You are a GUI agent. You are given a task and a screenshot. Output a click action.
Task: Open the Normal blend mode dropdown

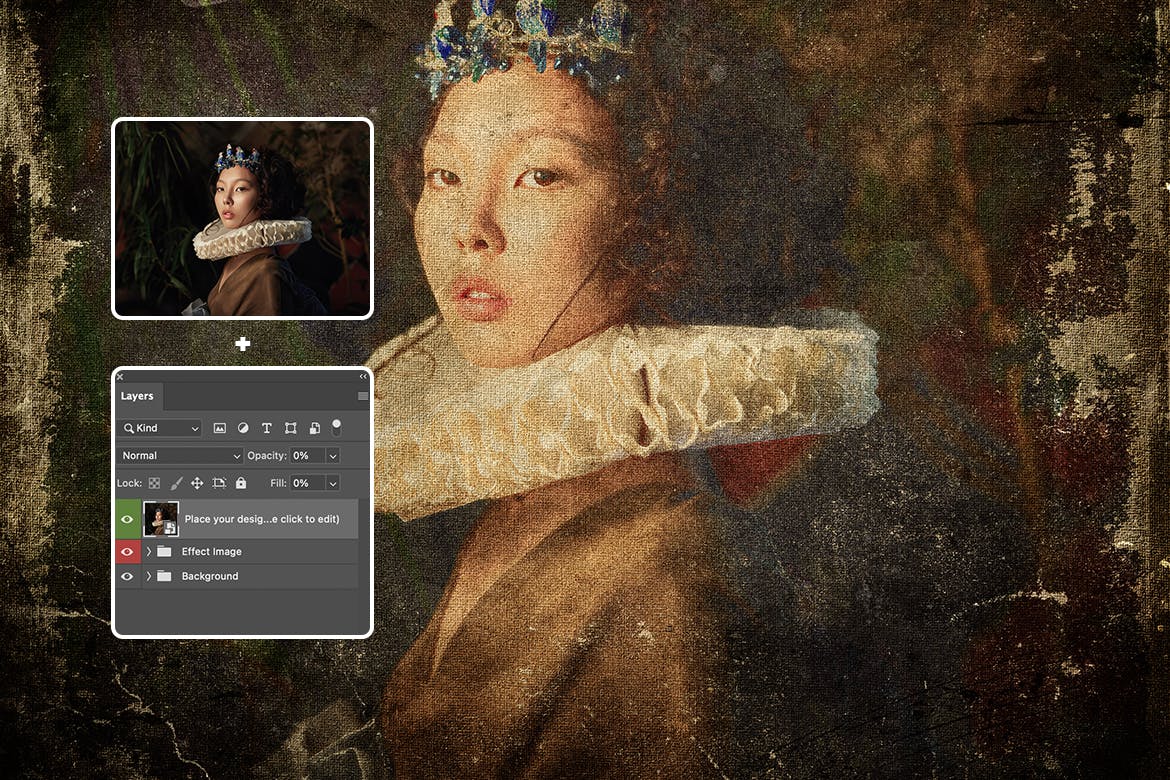tap(180, 456)
